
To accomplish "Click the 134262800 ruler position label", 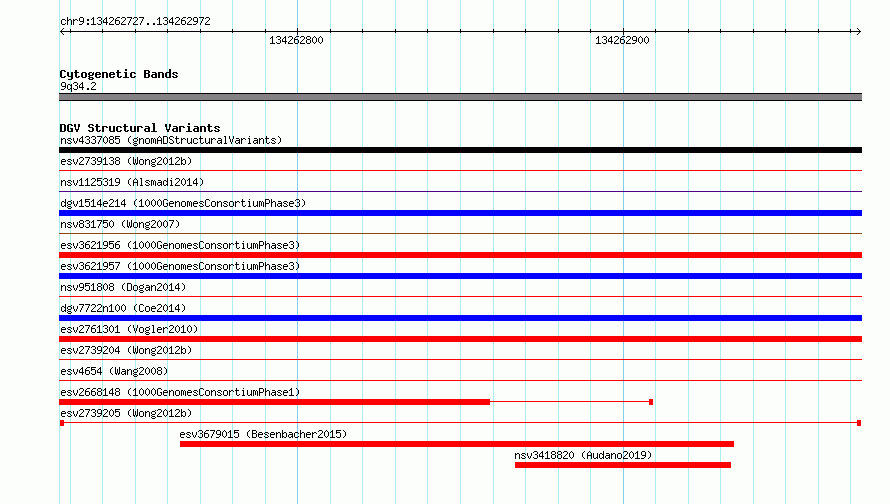I will 296,40.
